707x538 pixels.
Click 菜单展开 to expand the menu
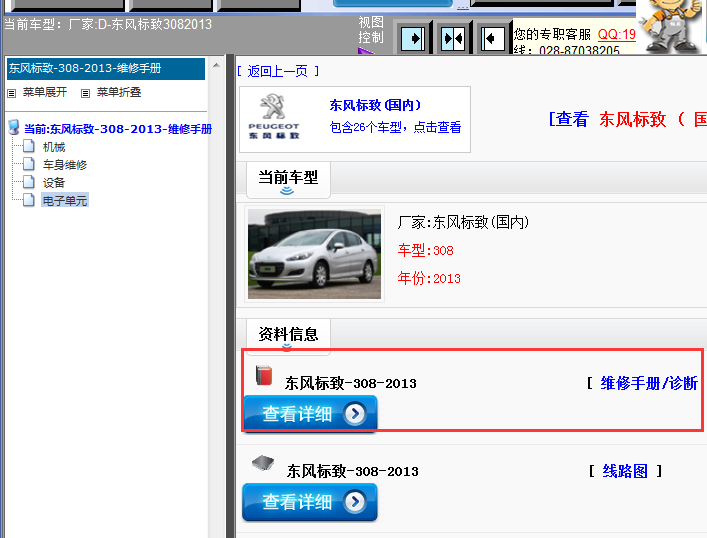pyautogui.click(x=45, y=92)
